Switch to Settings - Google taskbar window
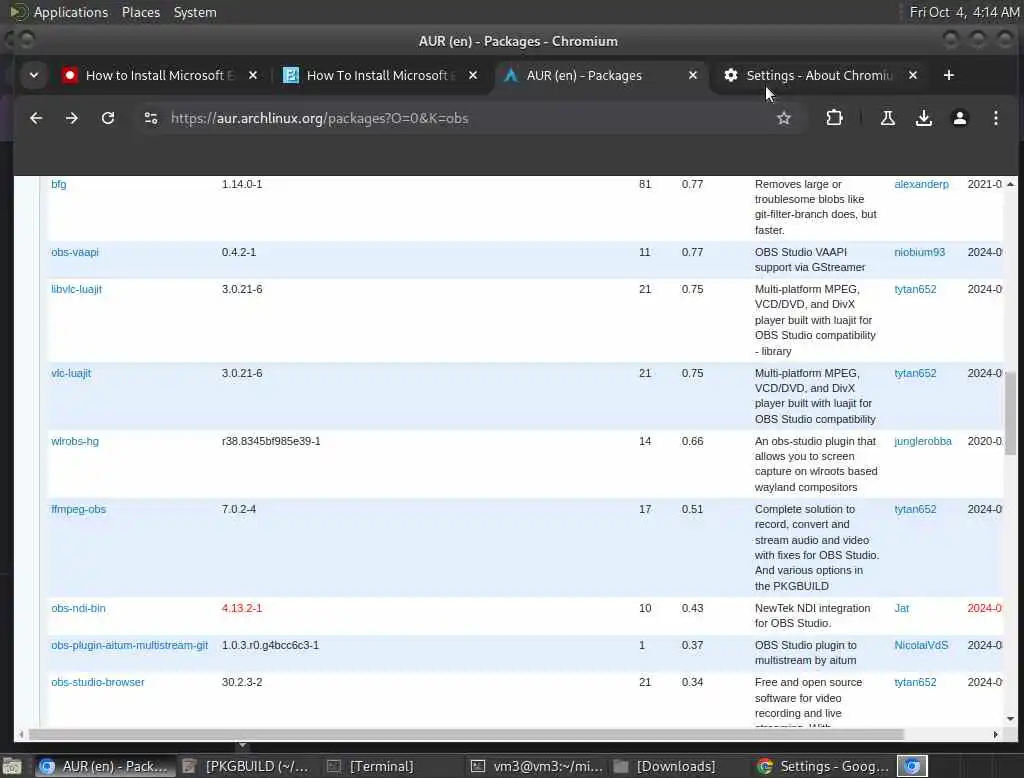This screenshot has width=1024, height=778. [x=824, y=766]
